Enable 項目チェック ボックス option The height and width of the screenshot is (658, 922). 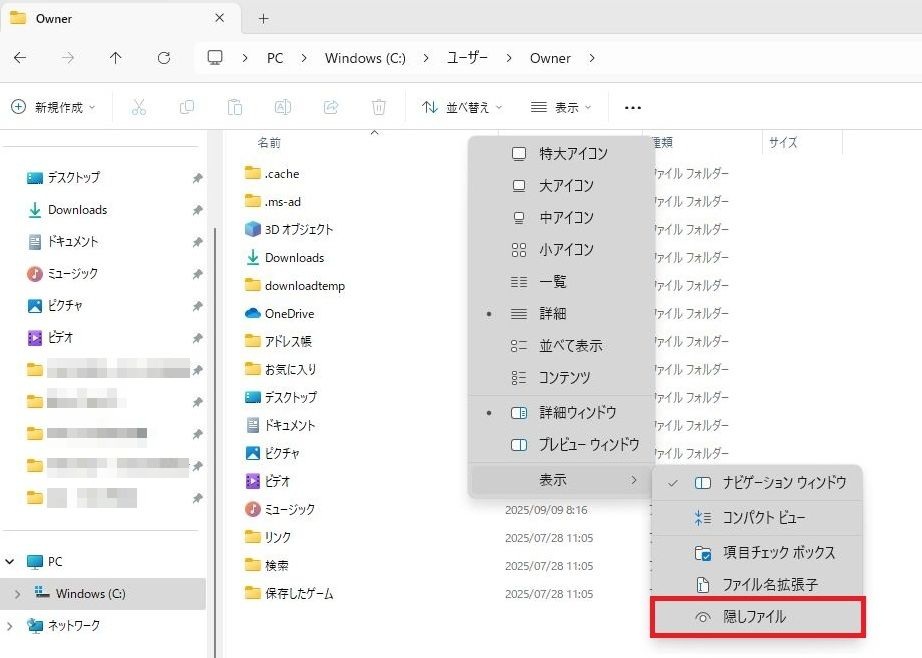(x=778, y=552)
